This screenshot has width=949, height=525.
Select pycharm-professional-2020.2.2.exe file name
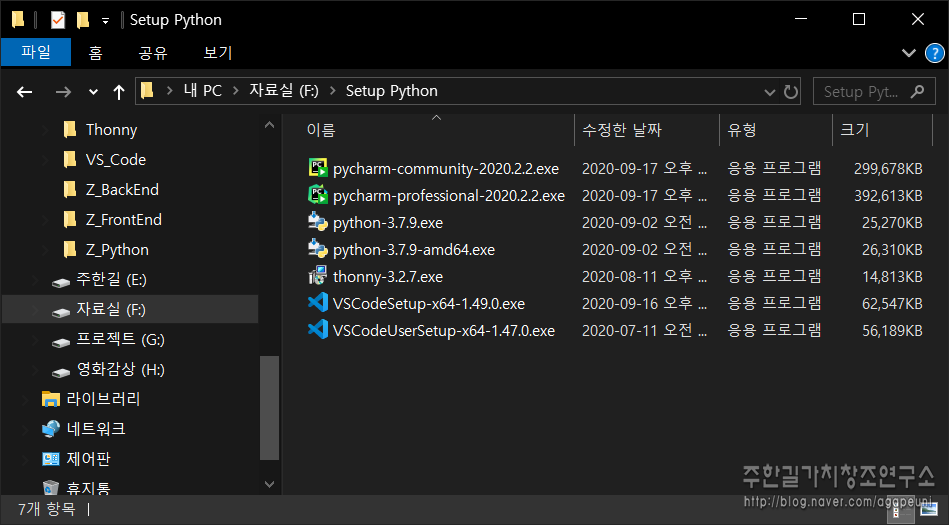pos(448,196)
